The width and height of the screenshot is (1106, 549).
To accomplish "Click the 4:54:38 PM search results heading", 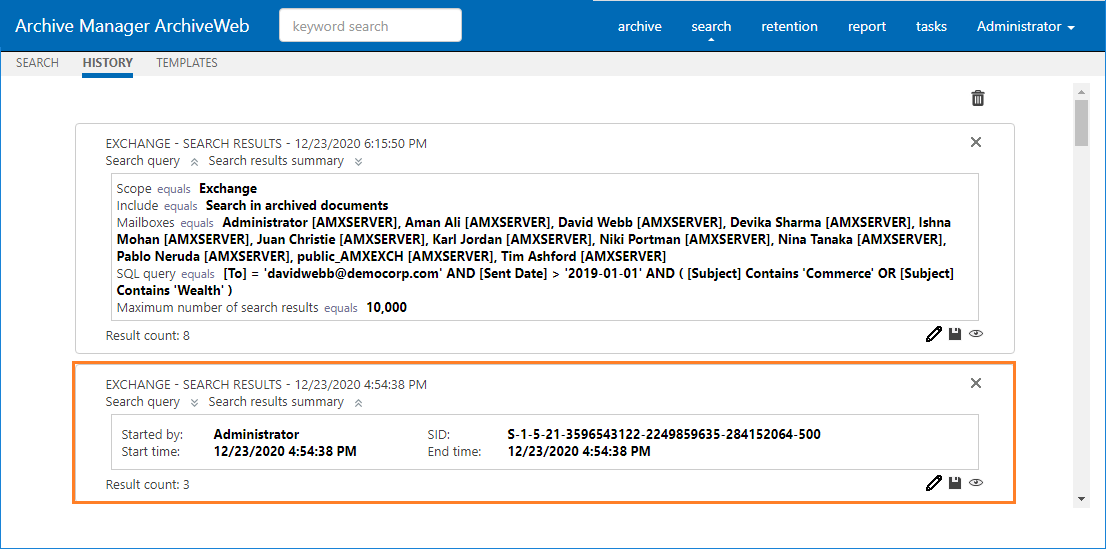I will 266,385.
